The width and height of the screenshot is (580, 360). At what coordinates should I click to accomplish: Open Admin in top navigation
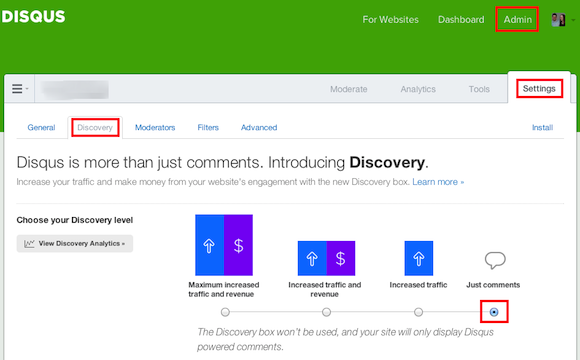coord(517,20)
